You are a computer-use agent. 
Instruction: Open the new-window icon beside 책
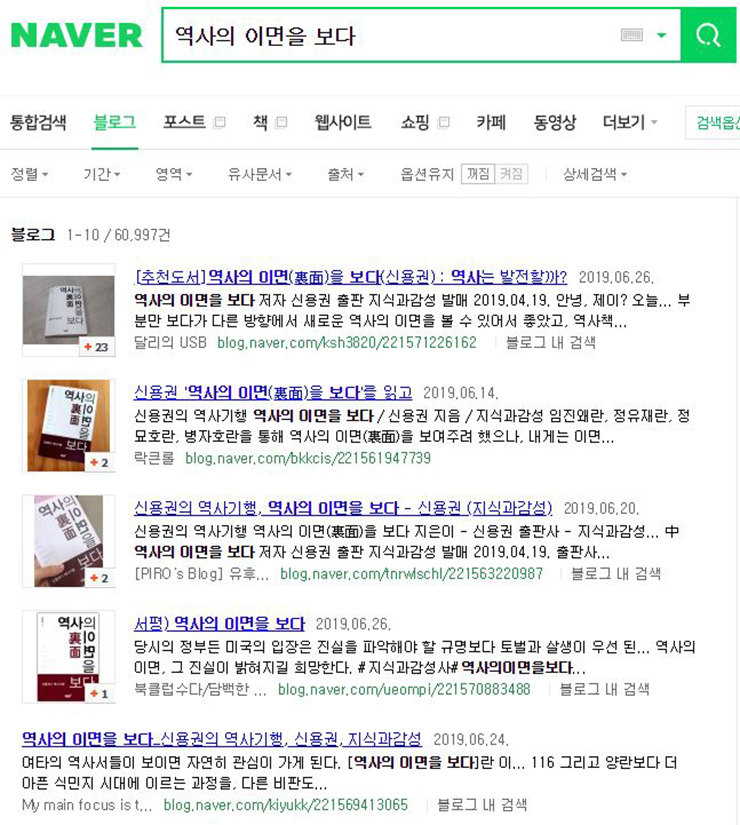(x=282, y=123)
